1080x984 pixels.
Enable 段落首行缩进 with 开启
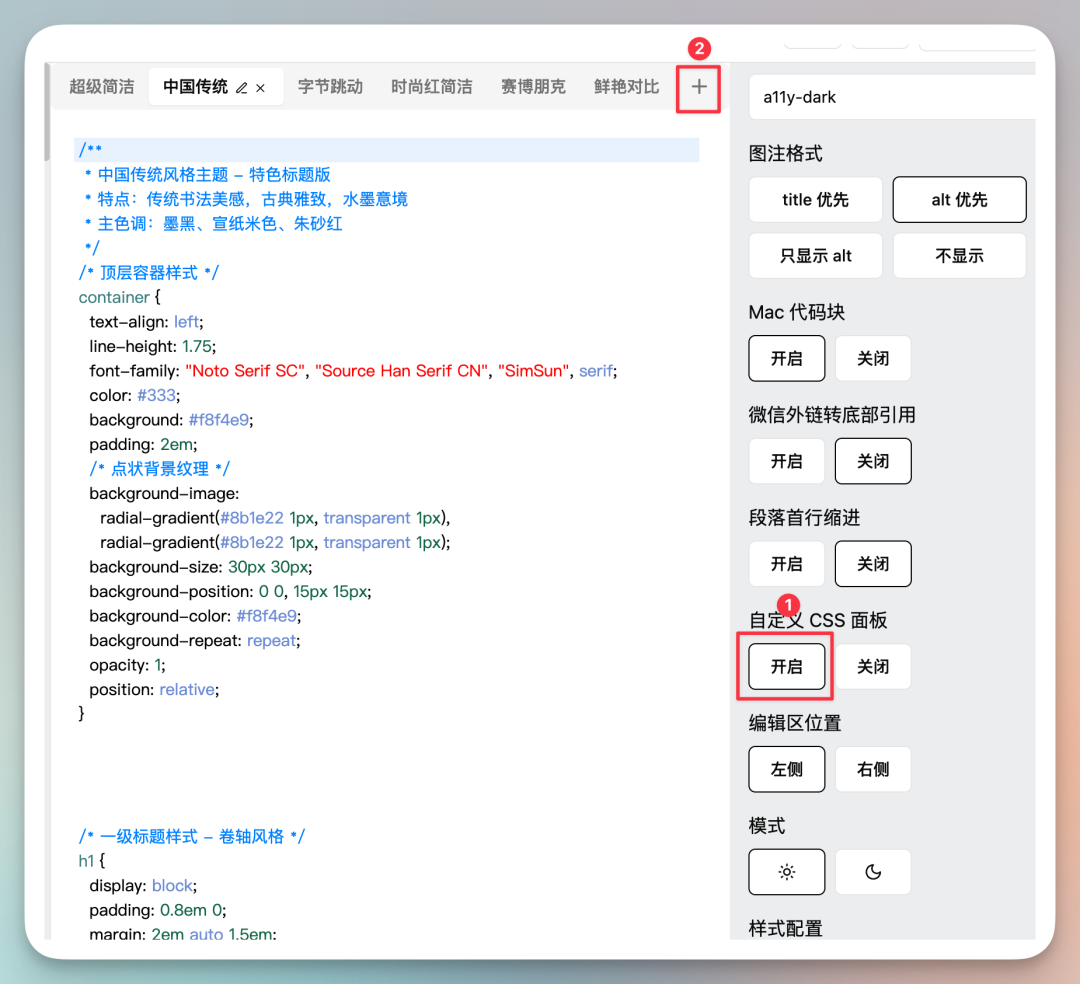(787, 563)
